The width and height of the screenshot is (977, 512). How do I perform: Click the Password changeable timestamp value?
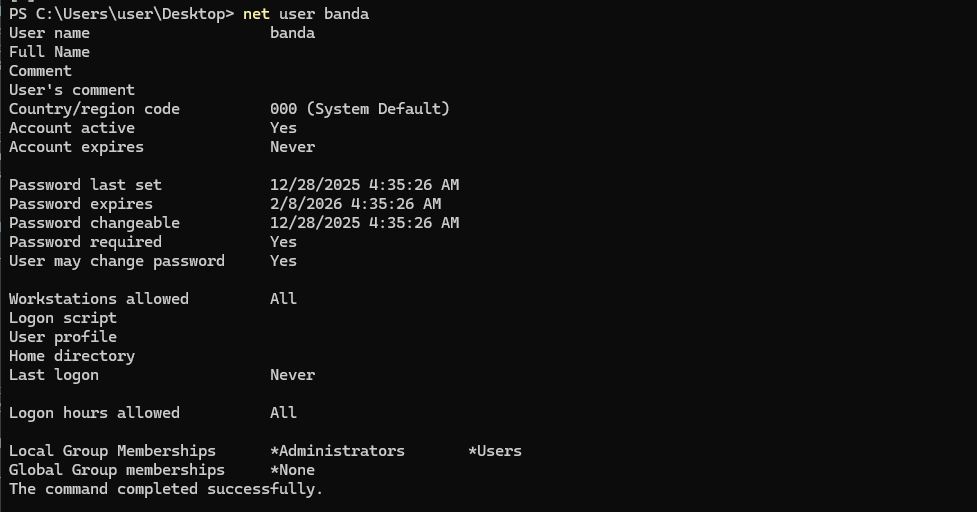[x=364, y=223]
